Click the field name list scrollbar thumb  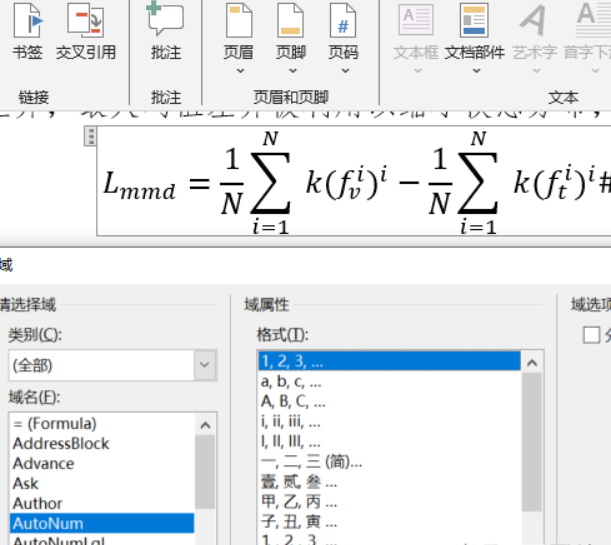coord(205,472)
